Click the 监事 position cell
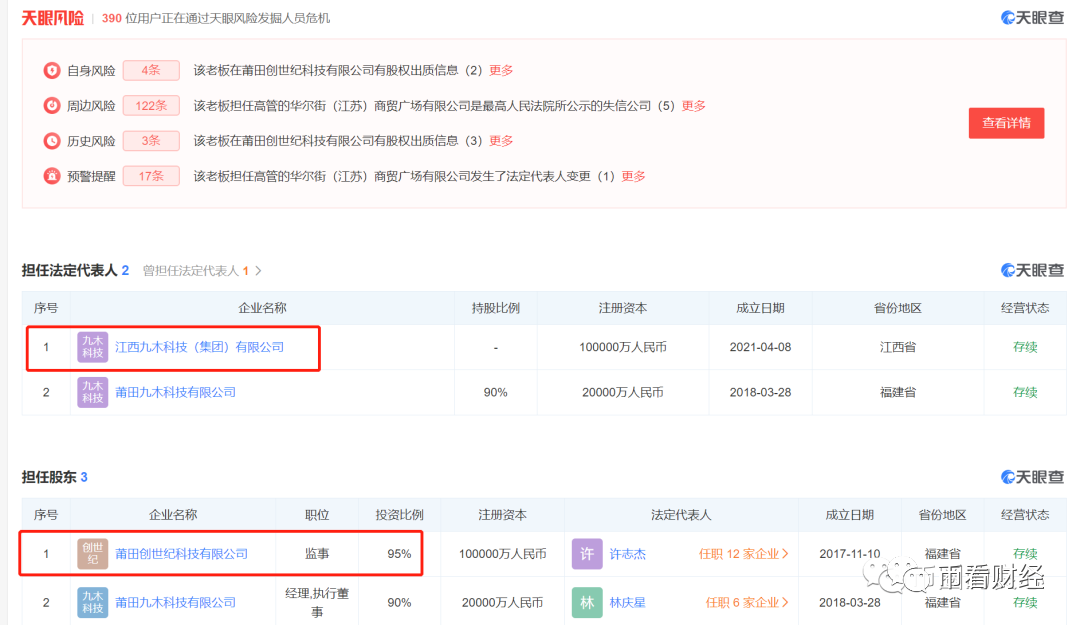This screenshot has height=625, width=1080. pyautogui.click(x=317, y=553)
